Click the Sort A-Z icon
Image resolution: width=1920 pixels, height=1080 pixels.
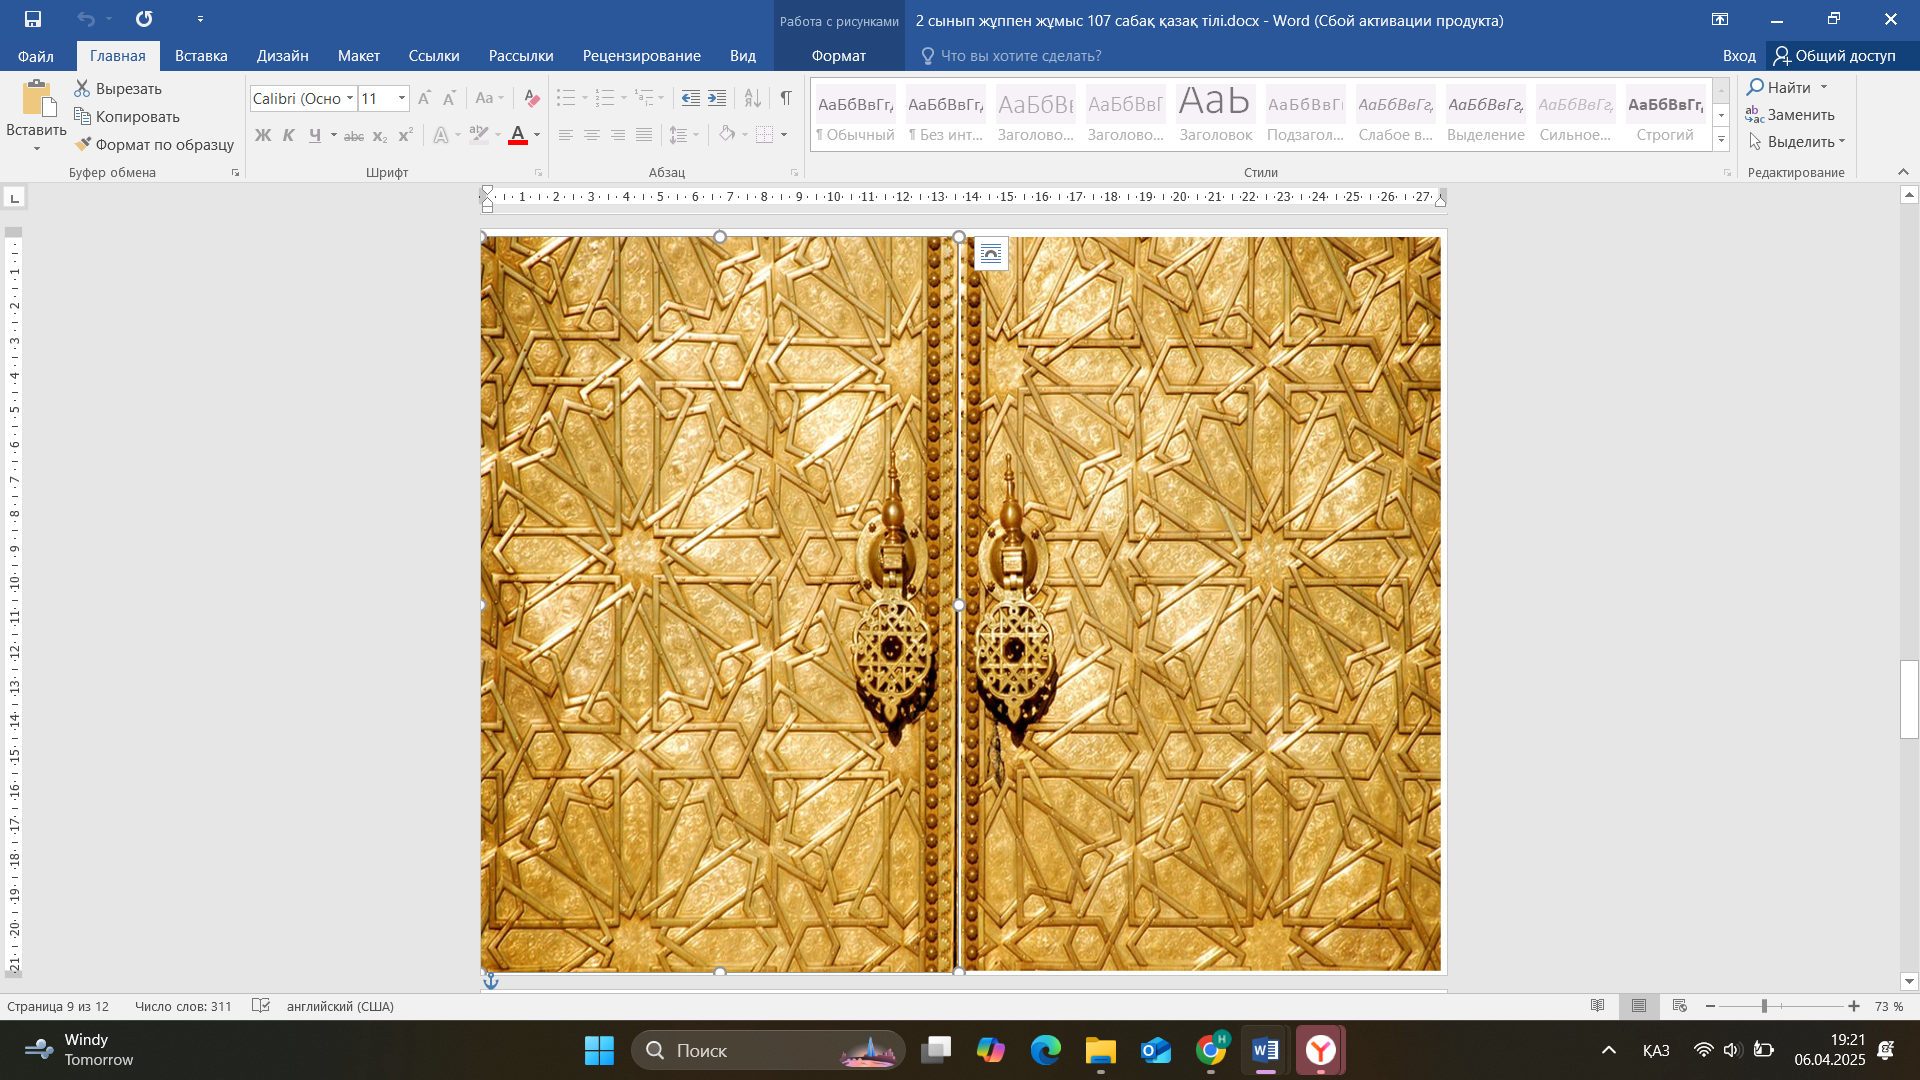pos(753,98)
